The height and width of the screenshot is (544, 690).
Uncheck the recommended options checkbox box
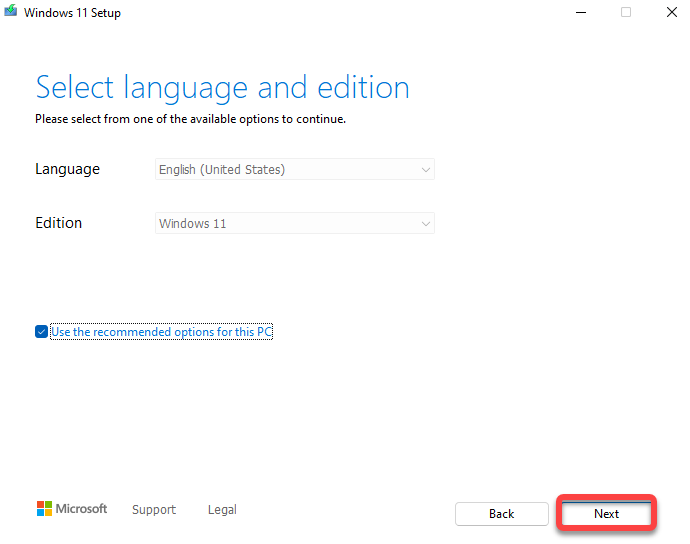[41, 332]
